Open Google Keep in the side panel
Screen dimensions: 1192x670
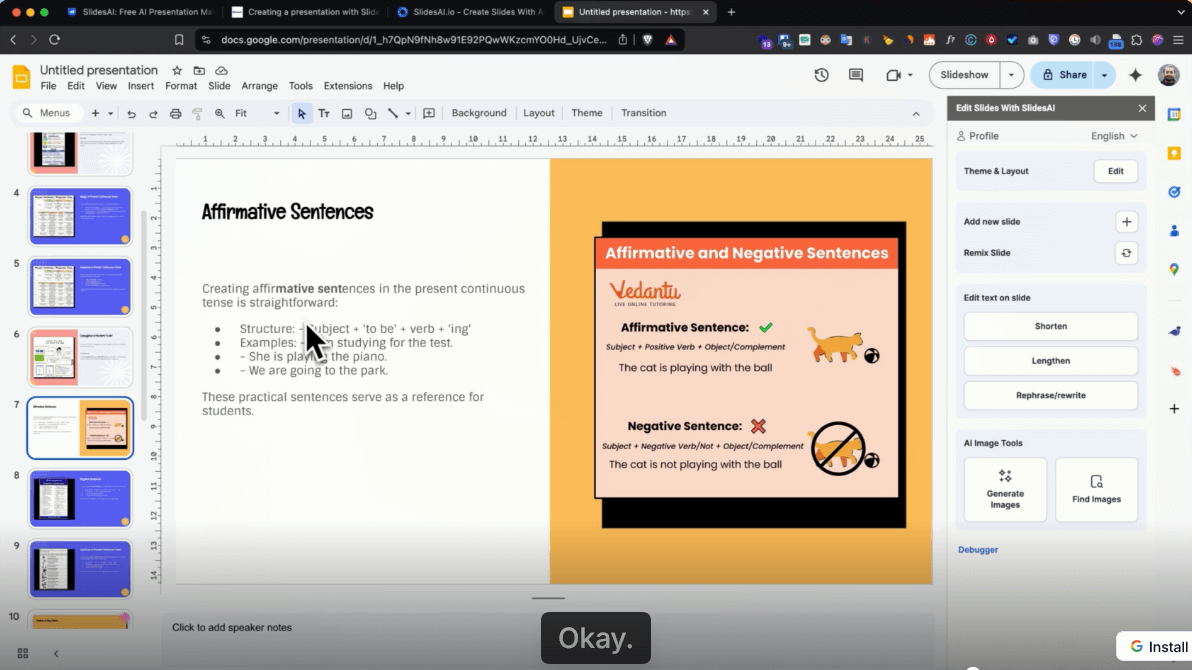click(x=1174, y=153)
